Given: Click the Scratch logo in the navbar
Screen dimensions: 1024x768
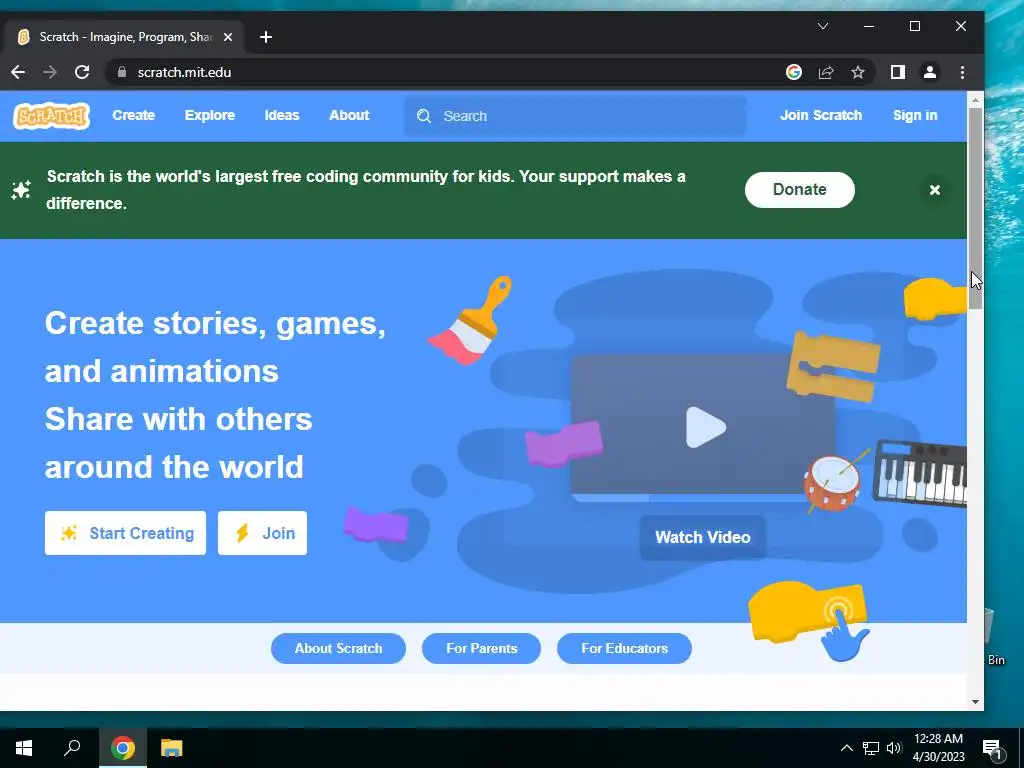Looking at the screenshot, I should point(52,116).
